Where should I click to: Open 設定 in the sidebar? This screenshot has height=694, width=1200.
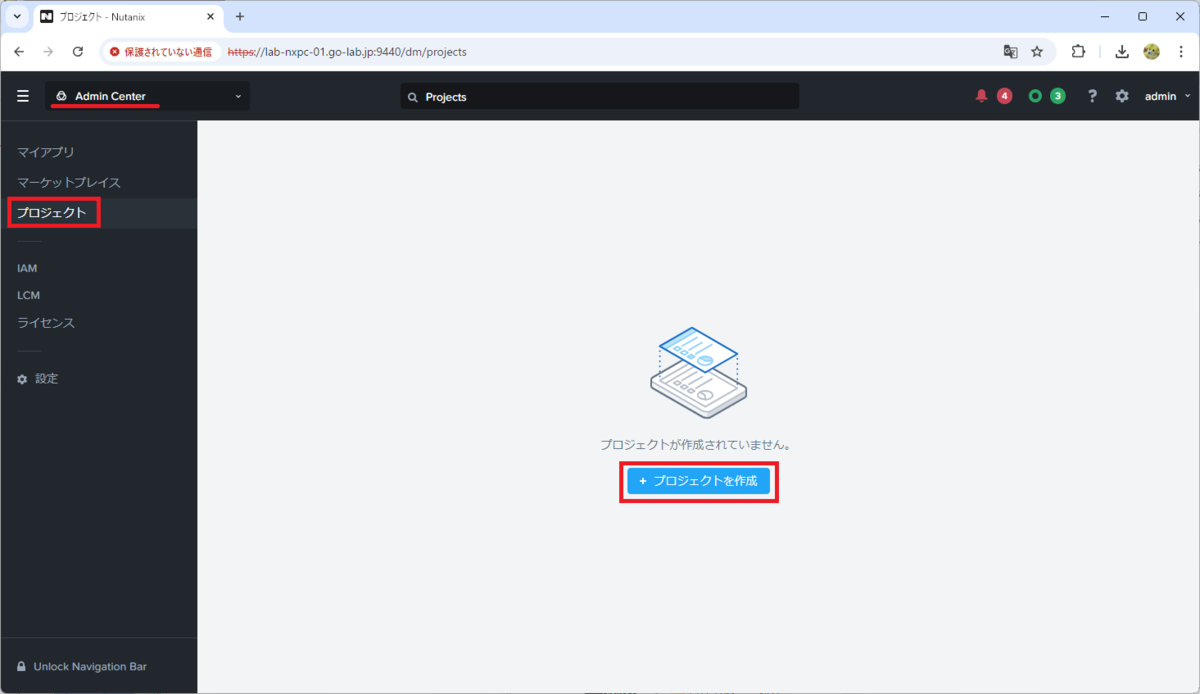click(47, 379)
